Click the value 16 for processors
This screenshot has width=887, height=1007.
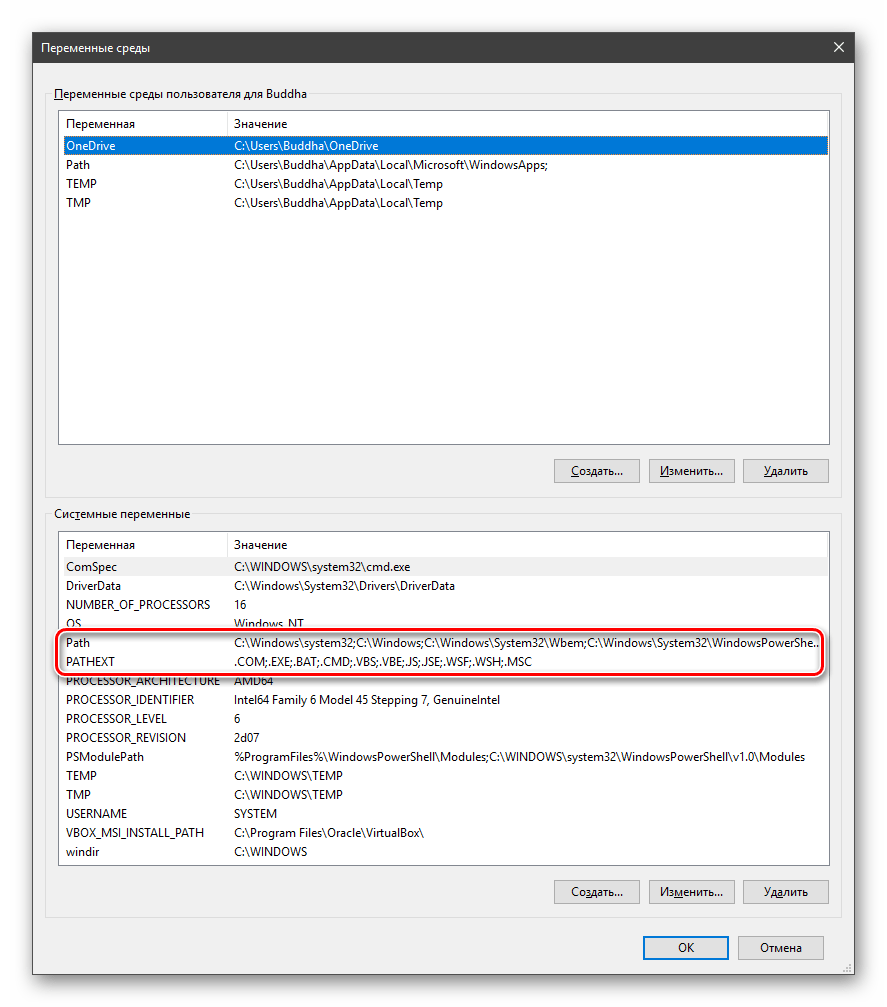coord(240,605)
